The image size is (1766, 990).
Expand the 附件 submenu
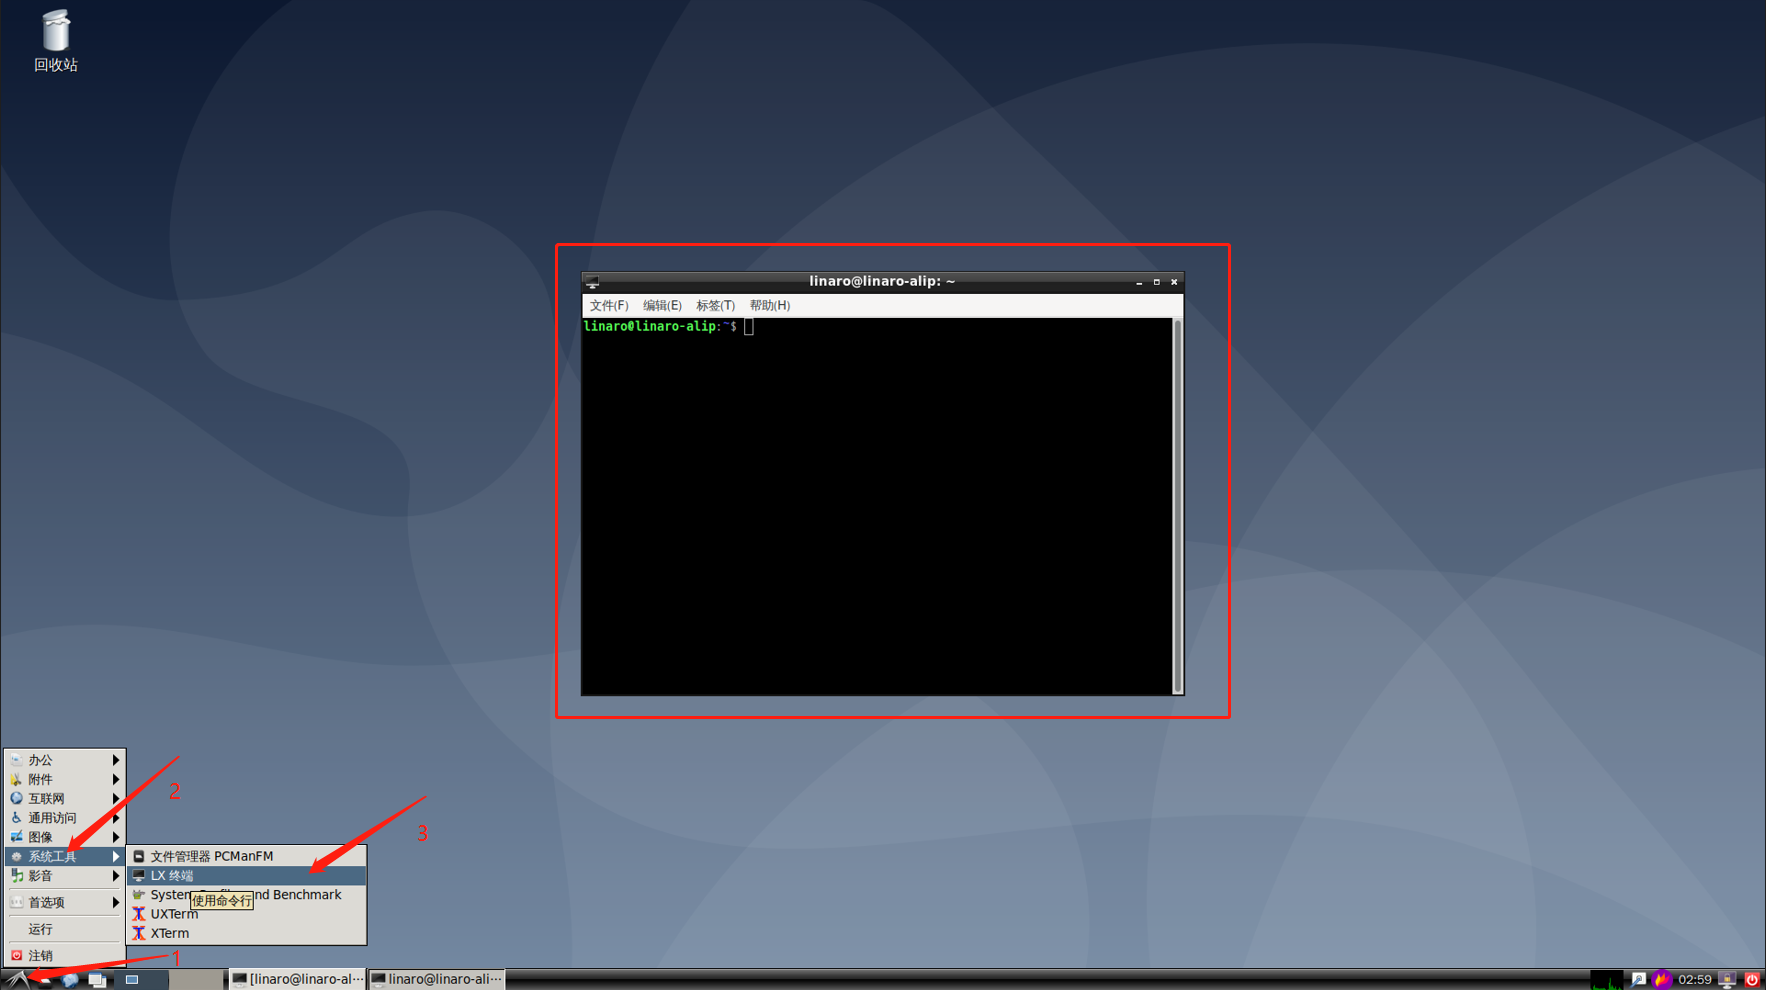point(65,779)
